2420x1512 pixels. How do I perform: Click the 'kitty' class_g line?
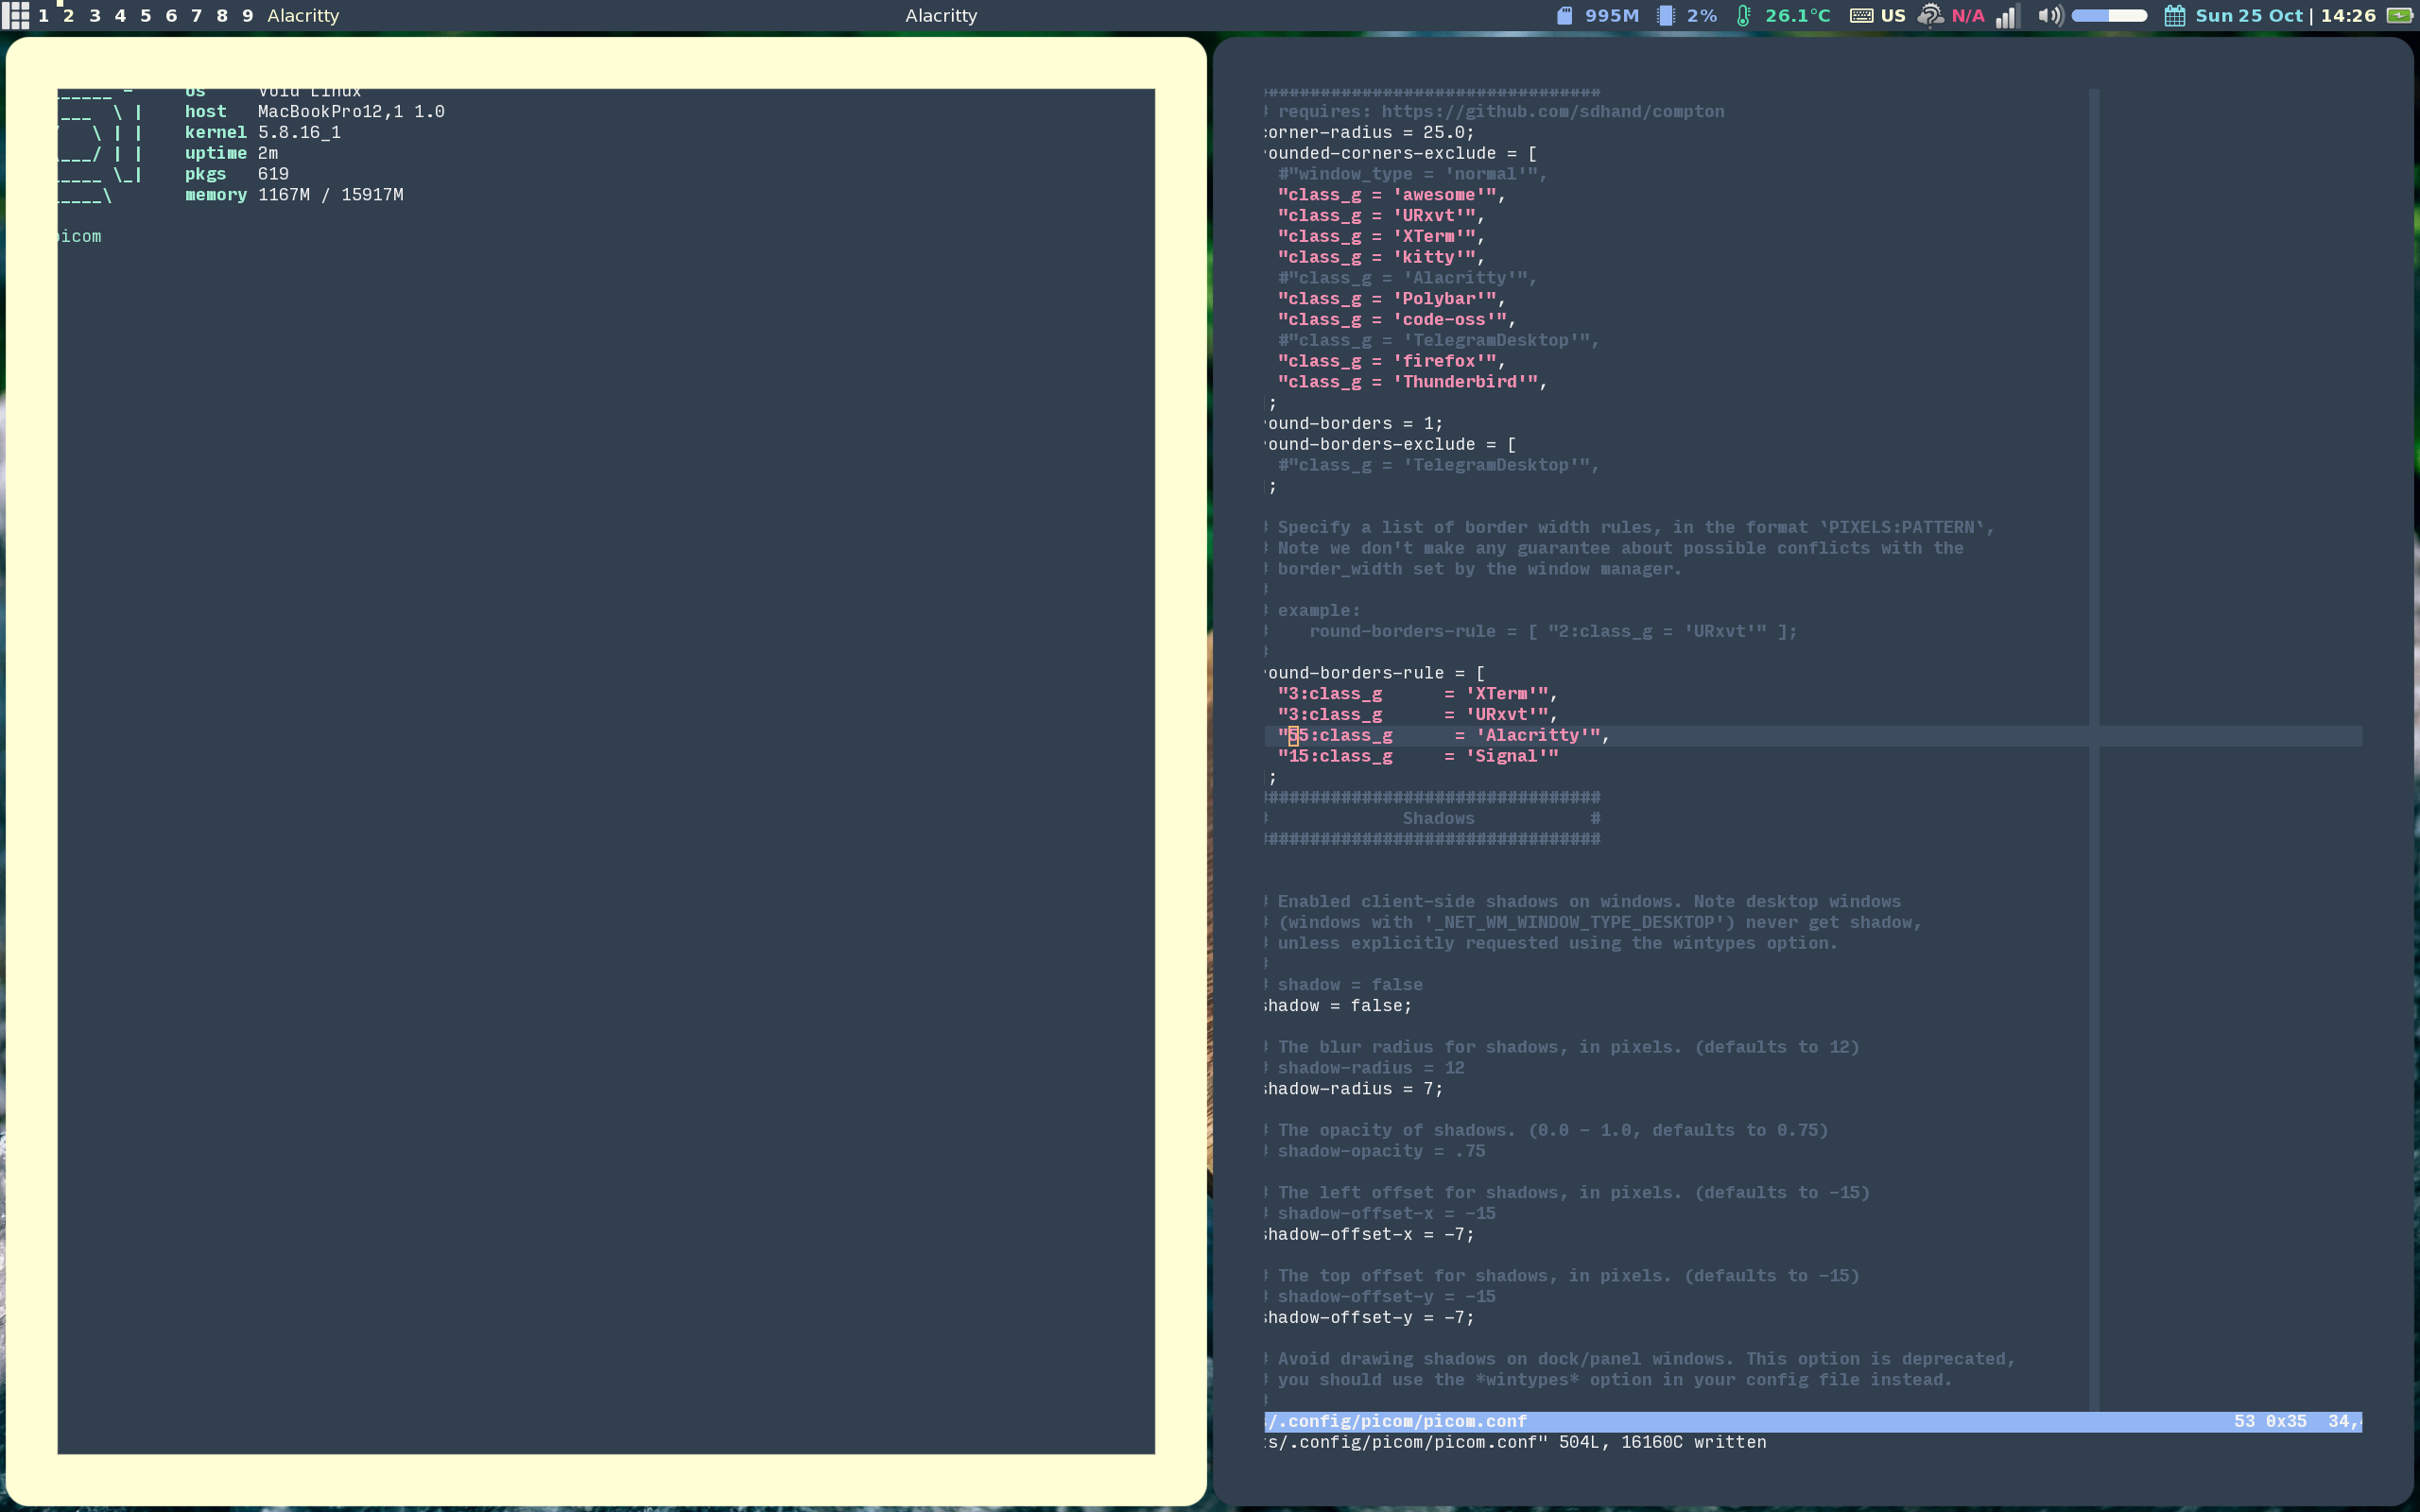(1381, 257)
